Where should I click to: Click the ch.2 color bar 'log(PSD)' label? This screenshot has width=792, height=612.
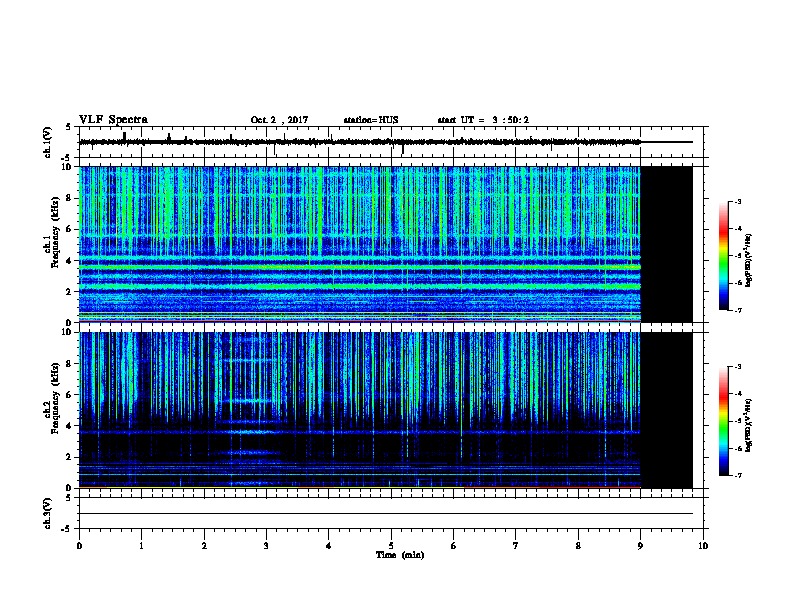748,426
